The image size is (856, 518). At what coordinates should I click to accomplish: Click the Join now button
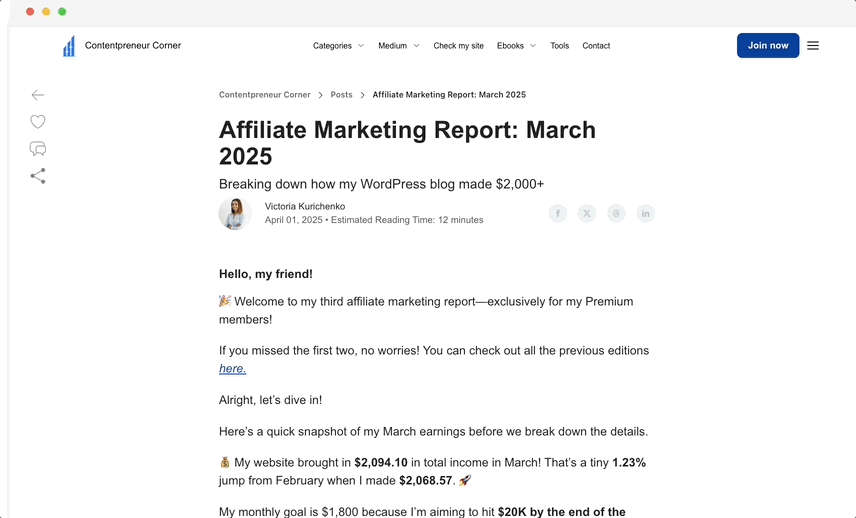(768, 45)
